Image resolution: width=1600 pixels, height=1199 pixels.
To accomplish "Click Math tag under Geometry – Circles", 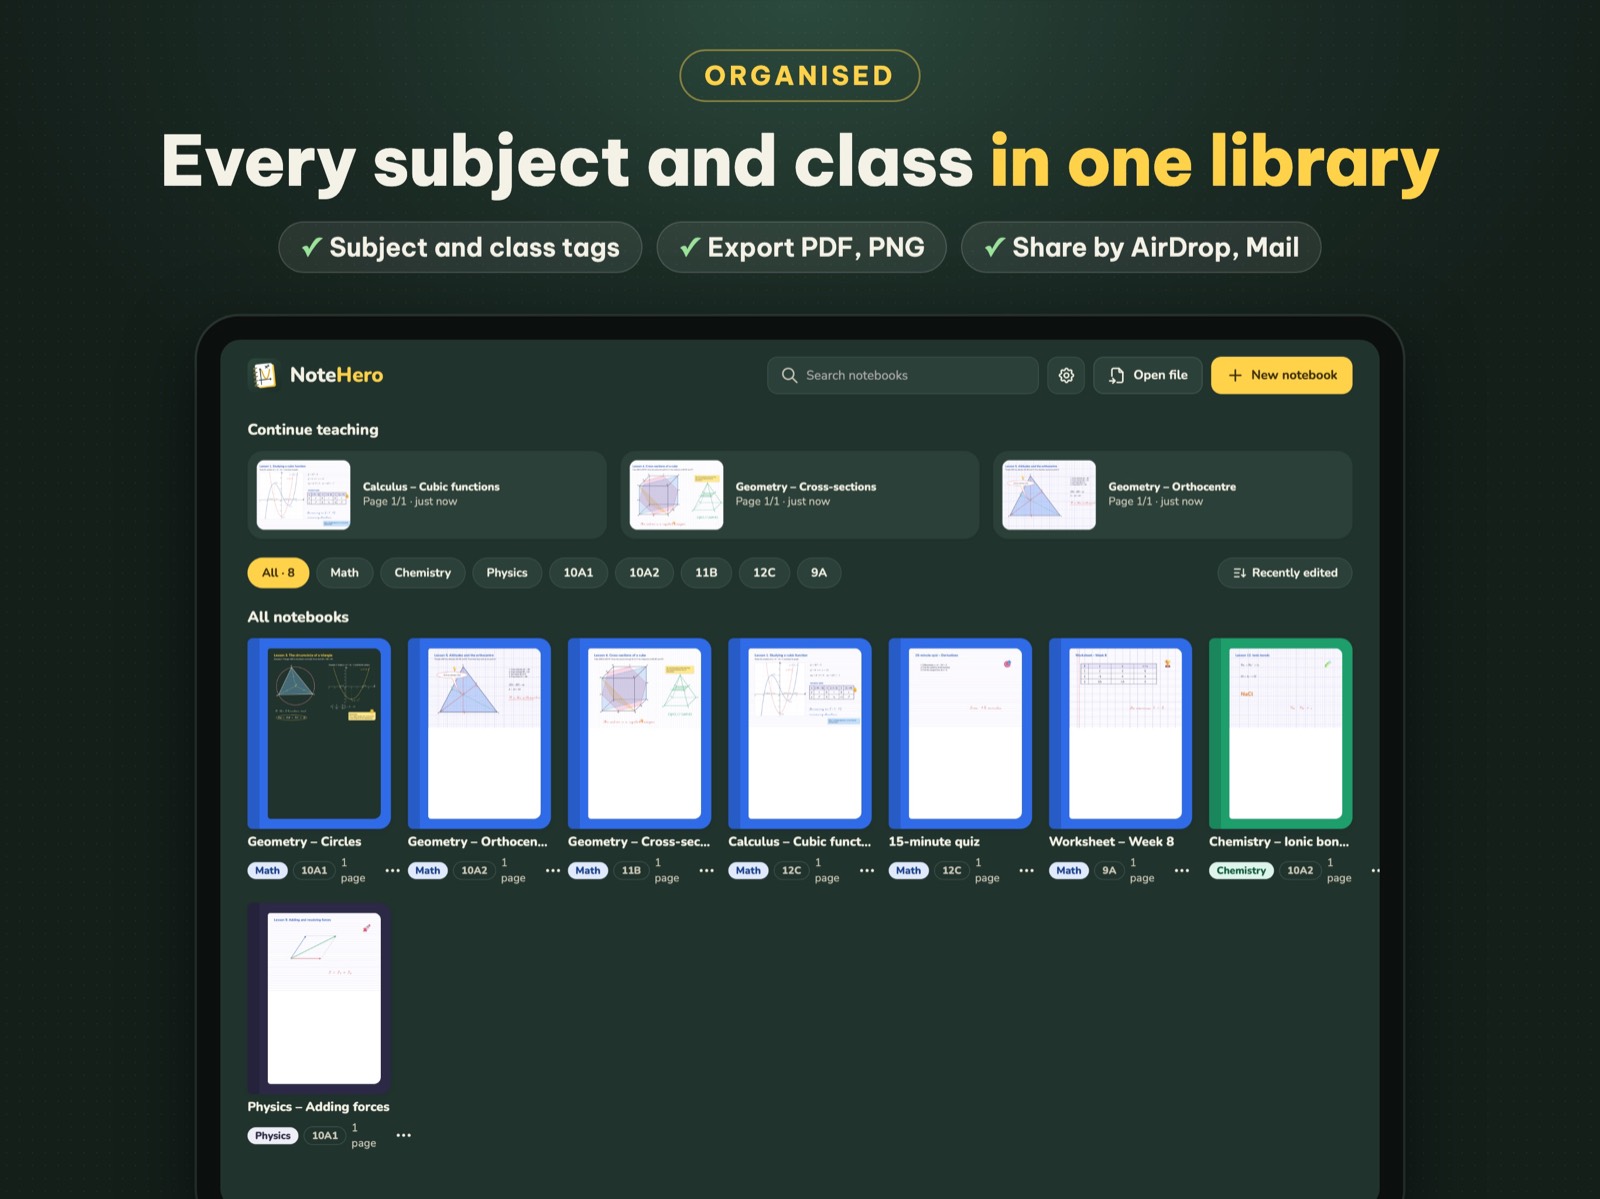I will 268,871.
